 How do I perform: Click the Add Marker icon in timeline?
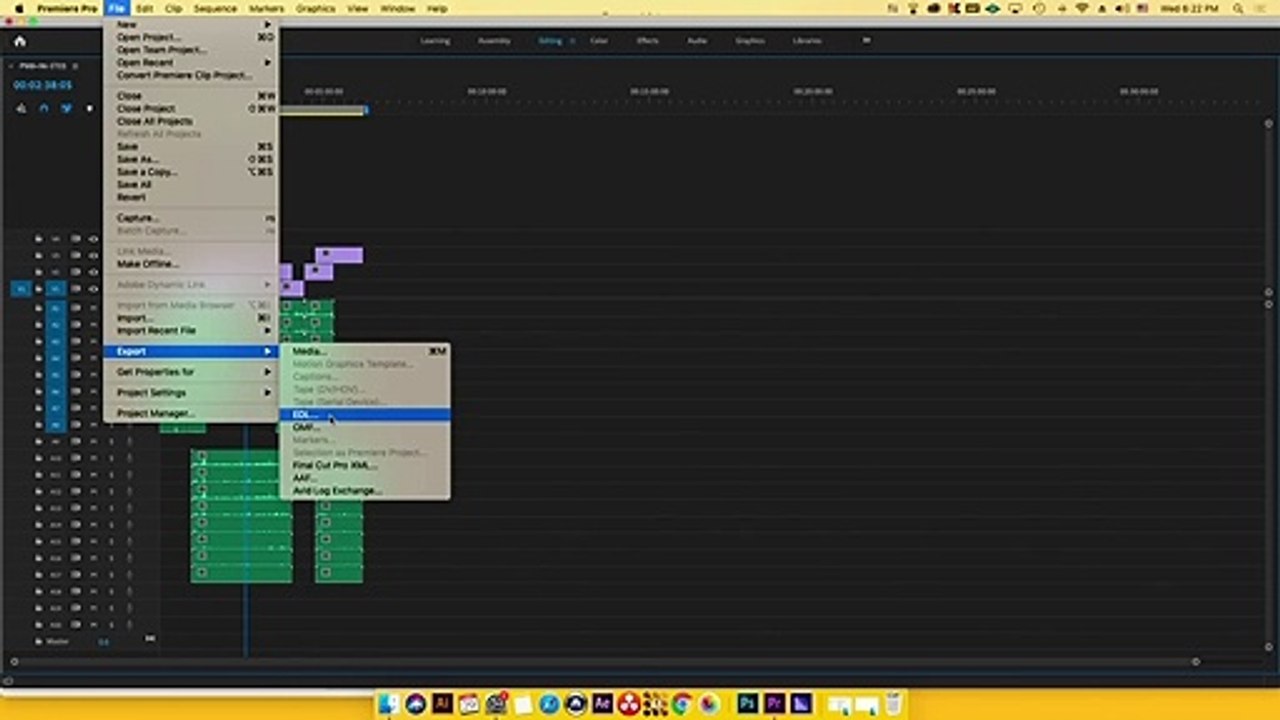pos(89,108)
